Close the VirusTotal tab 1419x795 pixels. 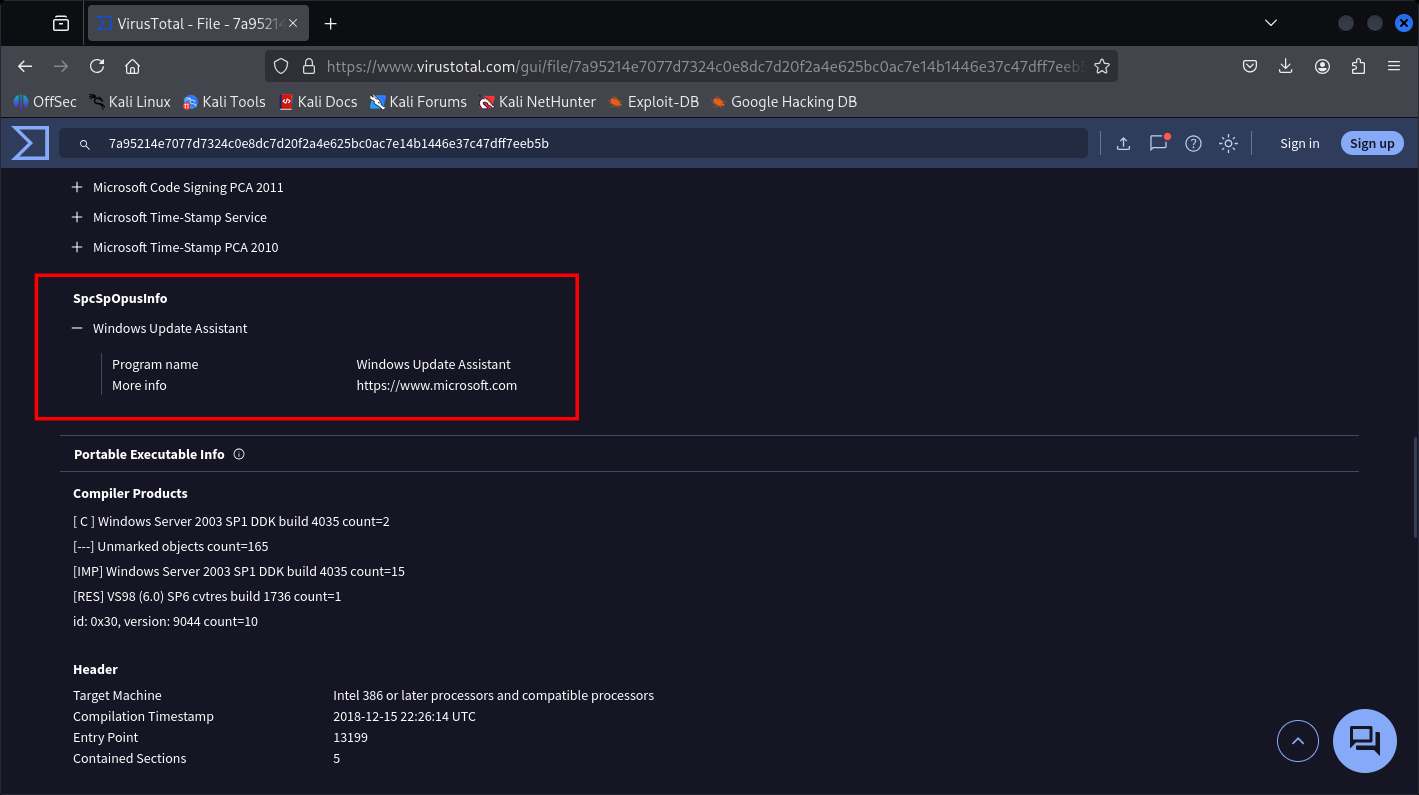pos(292,23)
